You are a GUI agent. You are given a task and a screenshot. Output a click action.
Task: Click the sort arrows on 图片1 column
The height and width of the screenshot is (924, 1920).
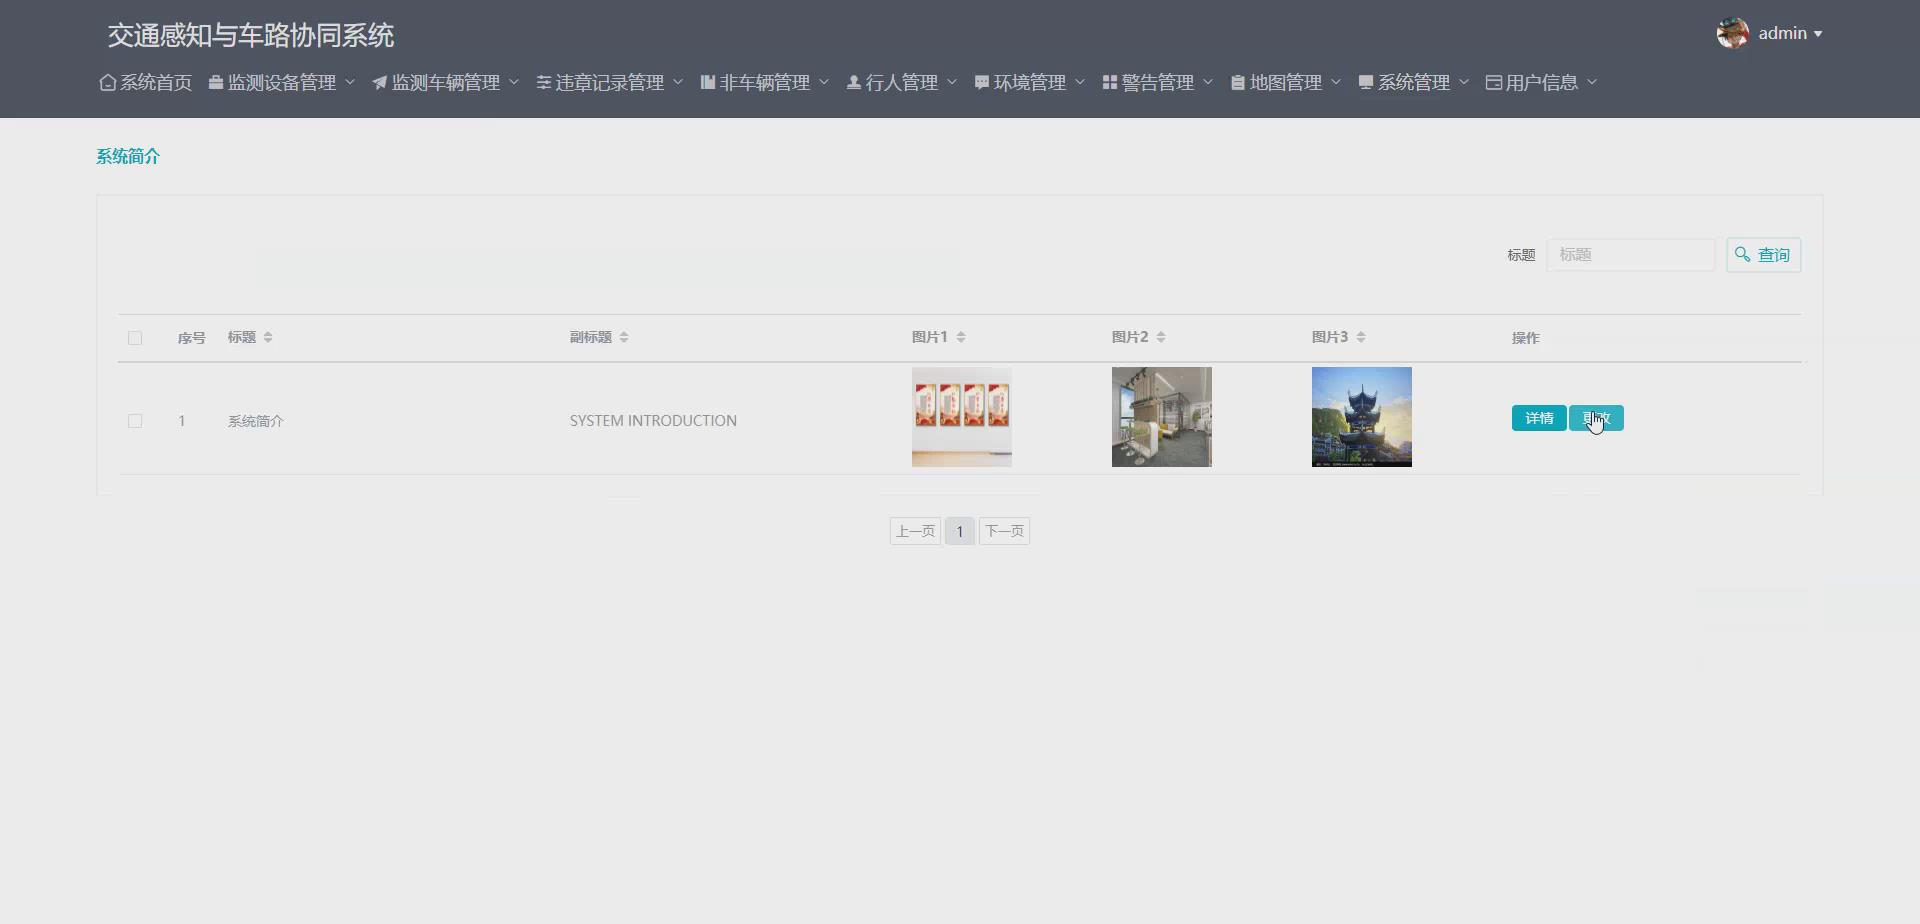click(961, 337)
